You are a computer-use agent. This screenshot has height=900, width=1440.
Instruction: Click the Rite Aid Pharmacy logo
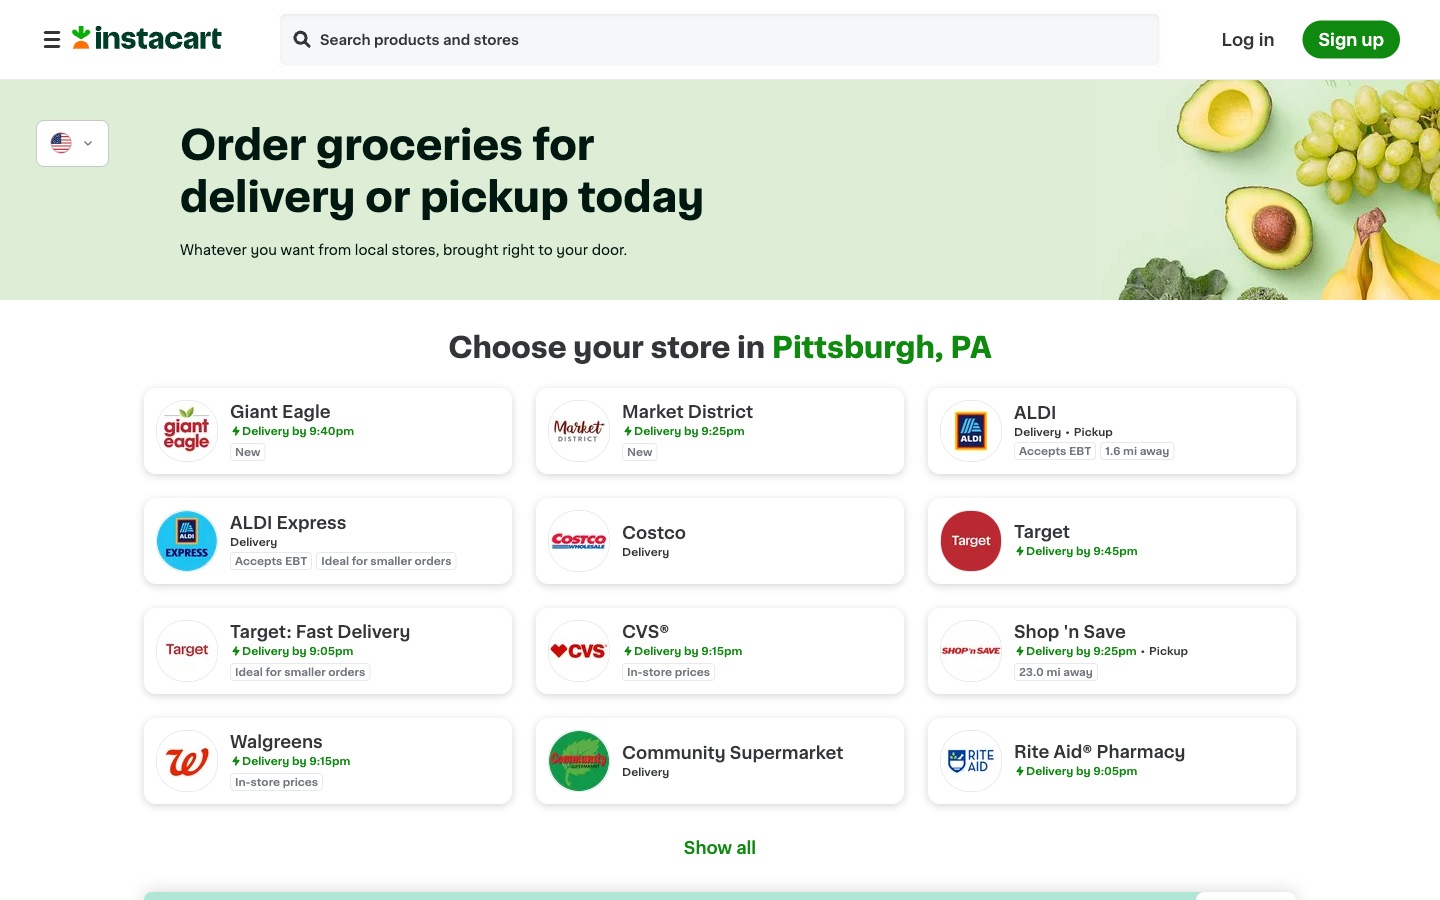tap(971, 761)
